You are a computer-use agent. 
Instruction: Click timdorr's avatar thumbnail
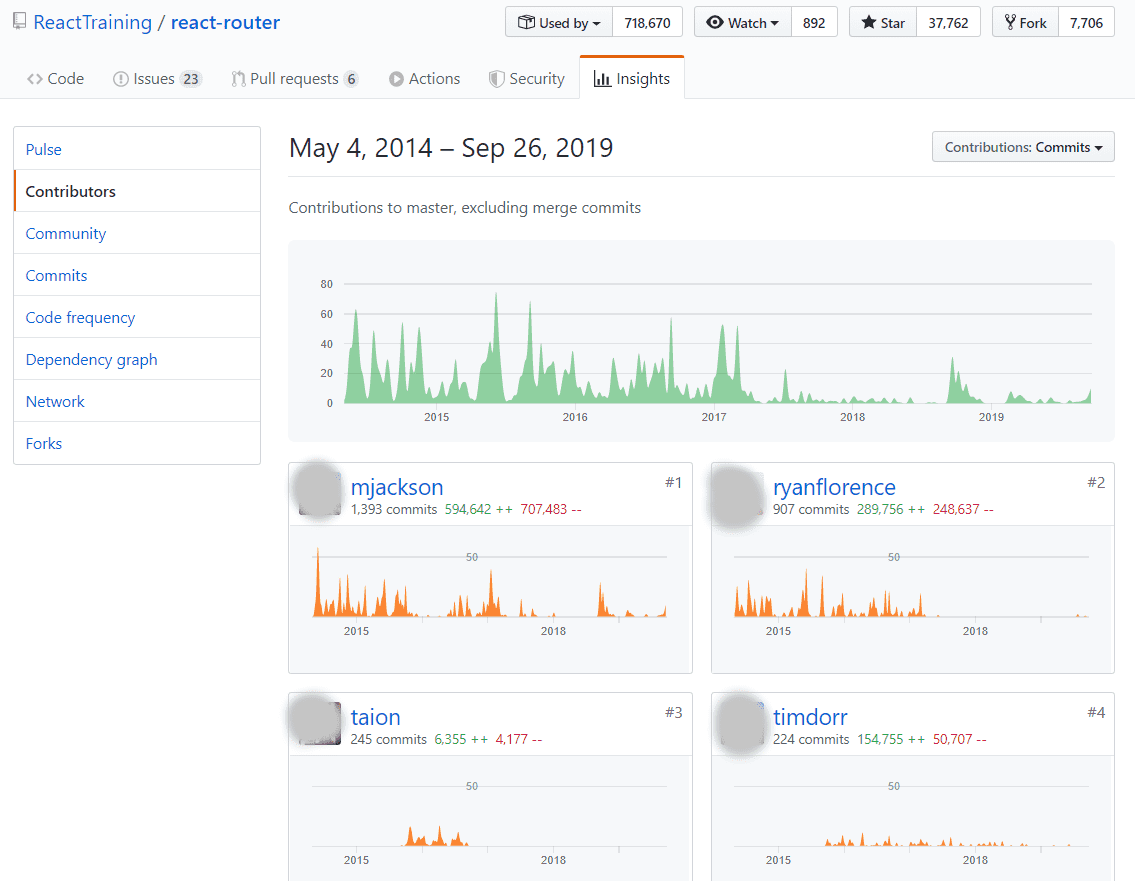742,723
